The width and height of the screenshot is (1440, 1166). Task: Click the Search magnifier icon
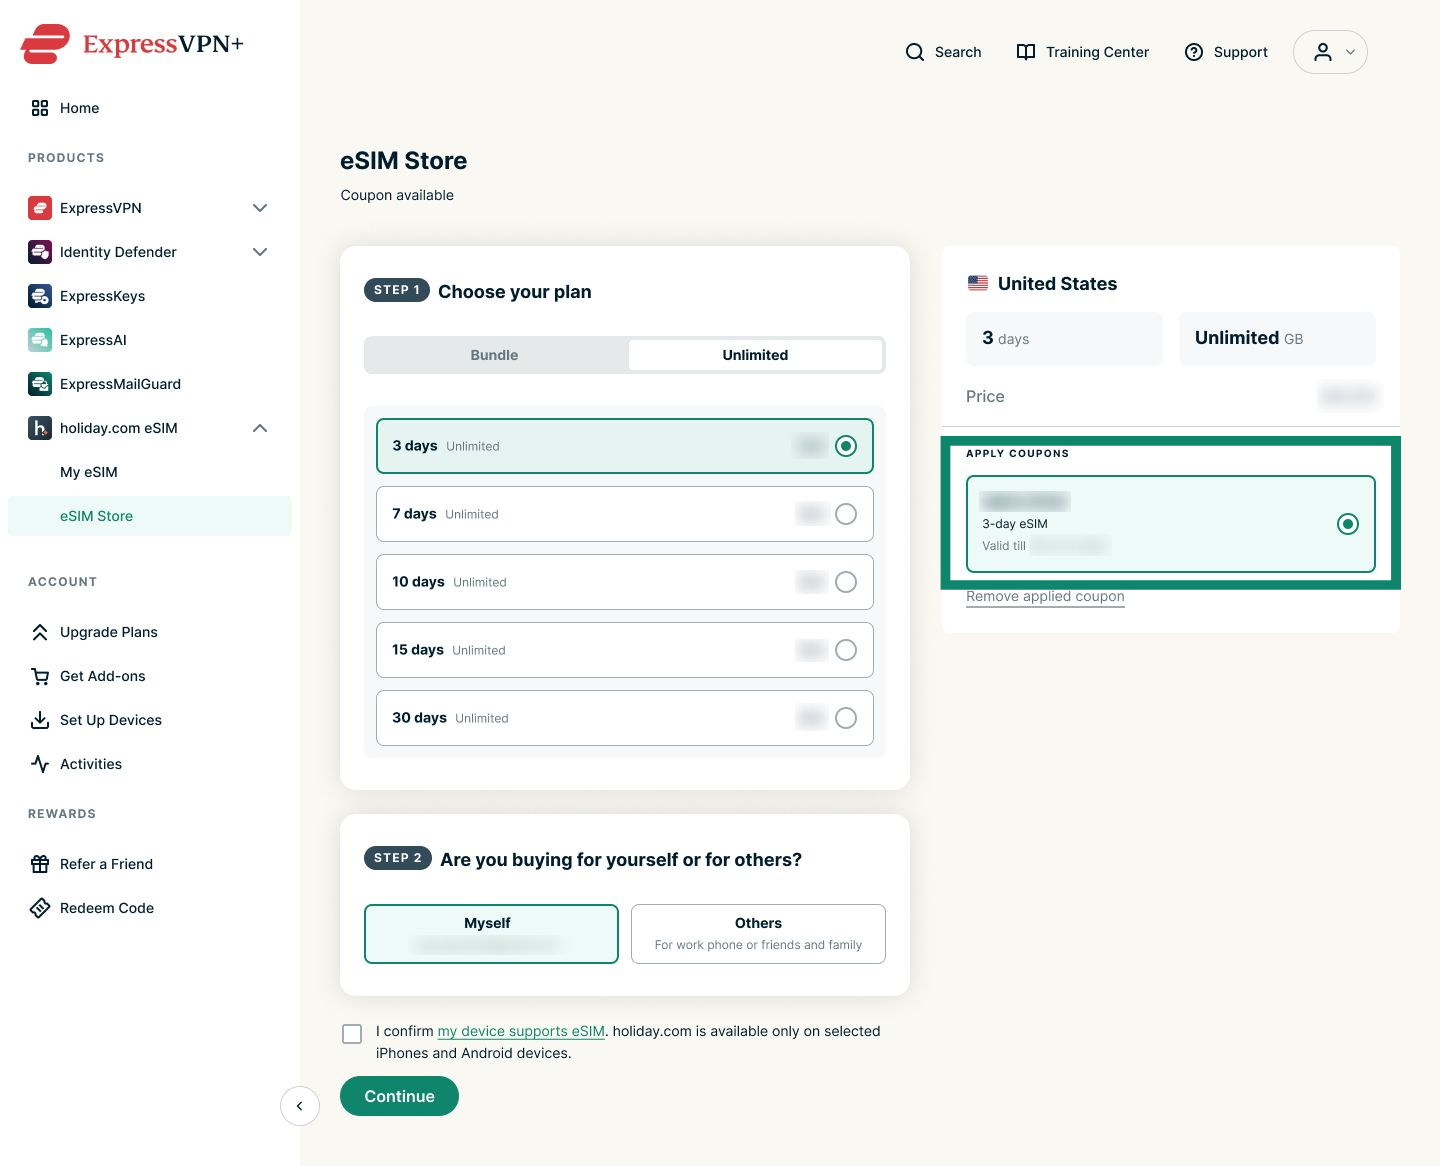coord(915,52)
